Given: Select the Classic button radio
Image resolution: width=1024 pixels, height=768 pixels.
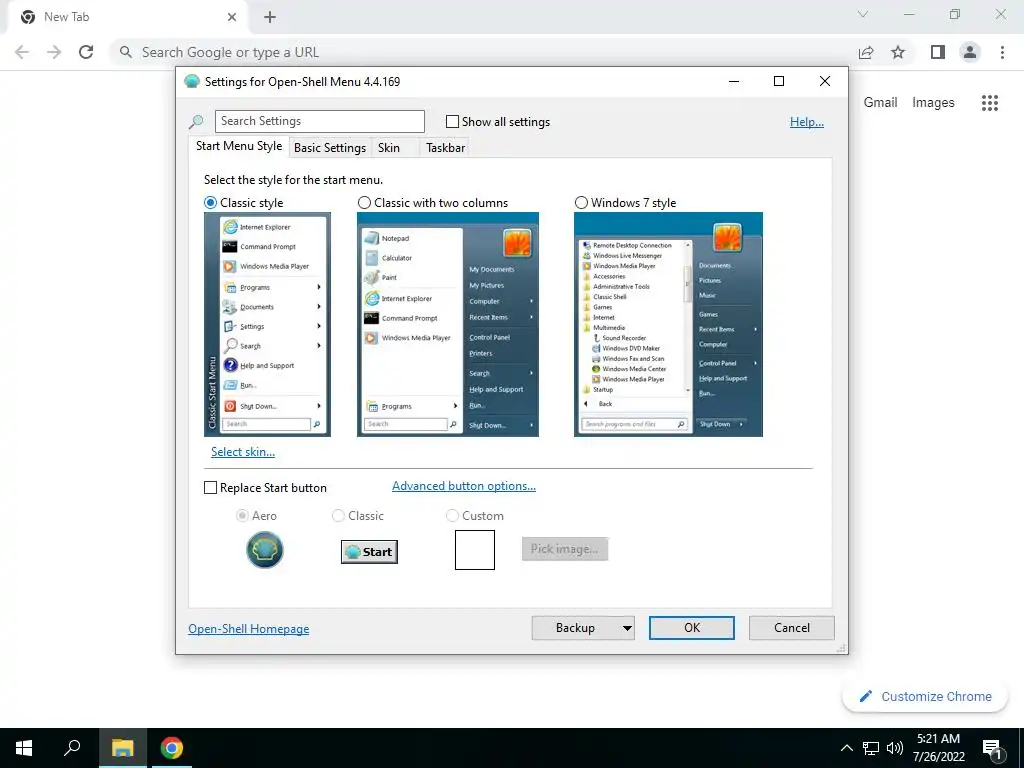Looking at the screenshot, I should click(x=338, y=516).
